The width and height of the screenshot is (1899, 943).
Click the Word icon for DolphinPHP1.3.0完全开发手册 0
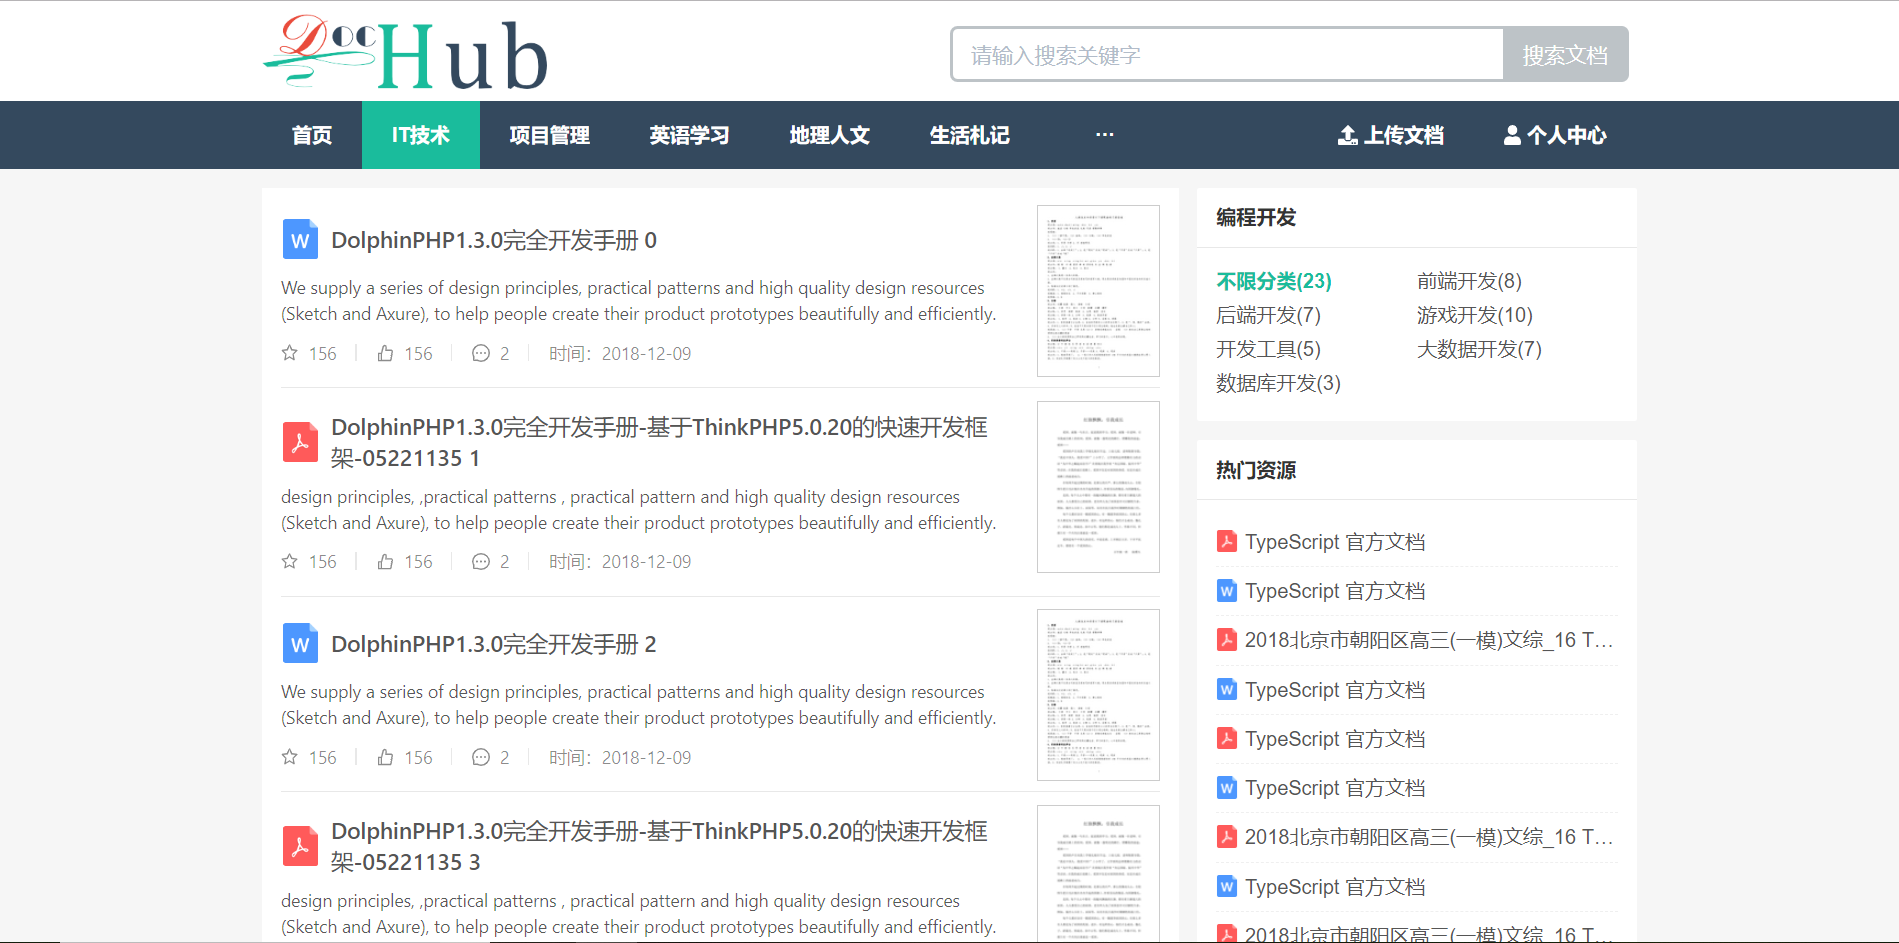tap(300, 240)
